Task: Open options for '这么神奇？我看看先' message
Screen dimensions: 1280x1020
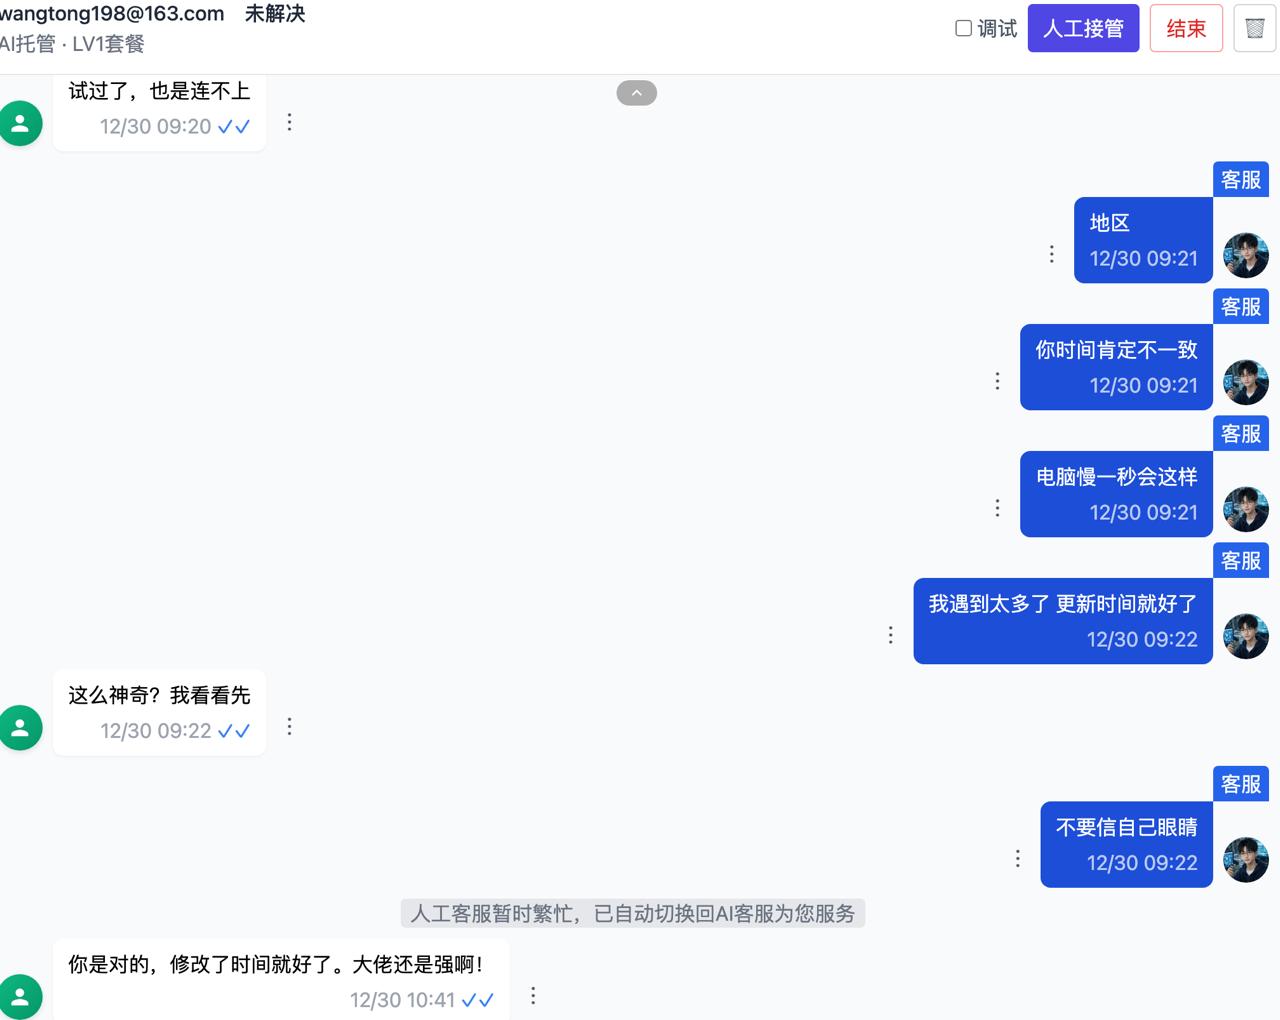Action: coord(289,727)
